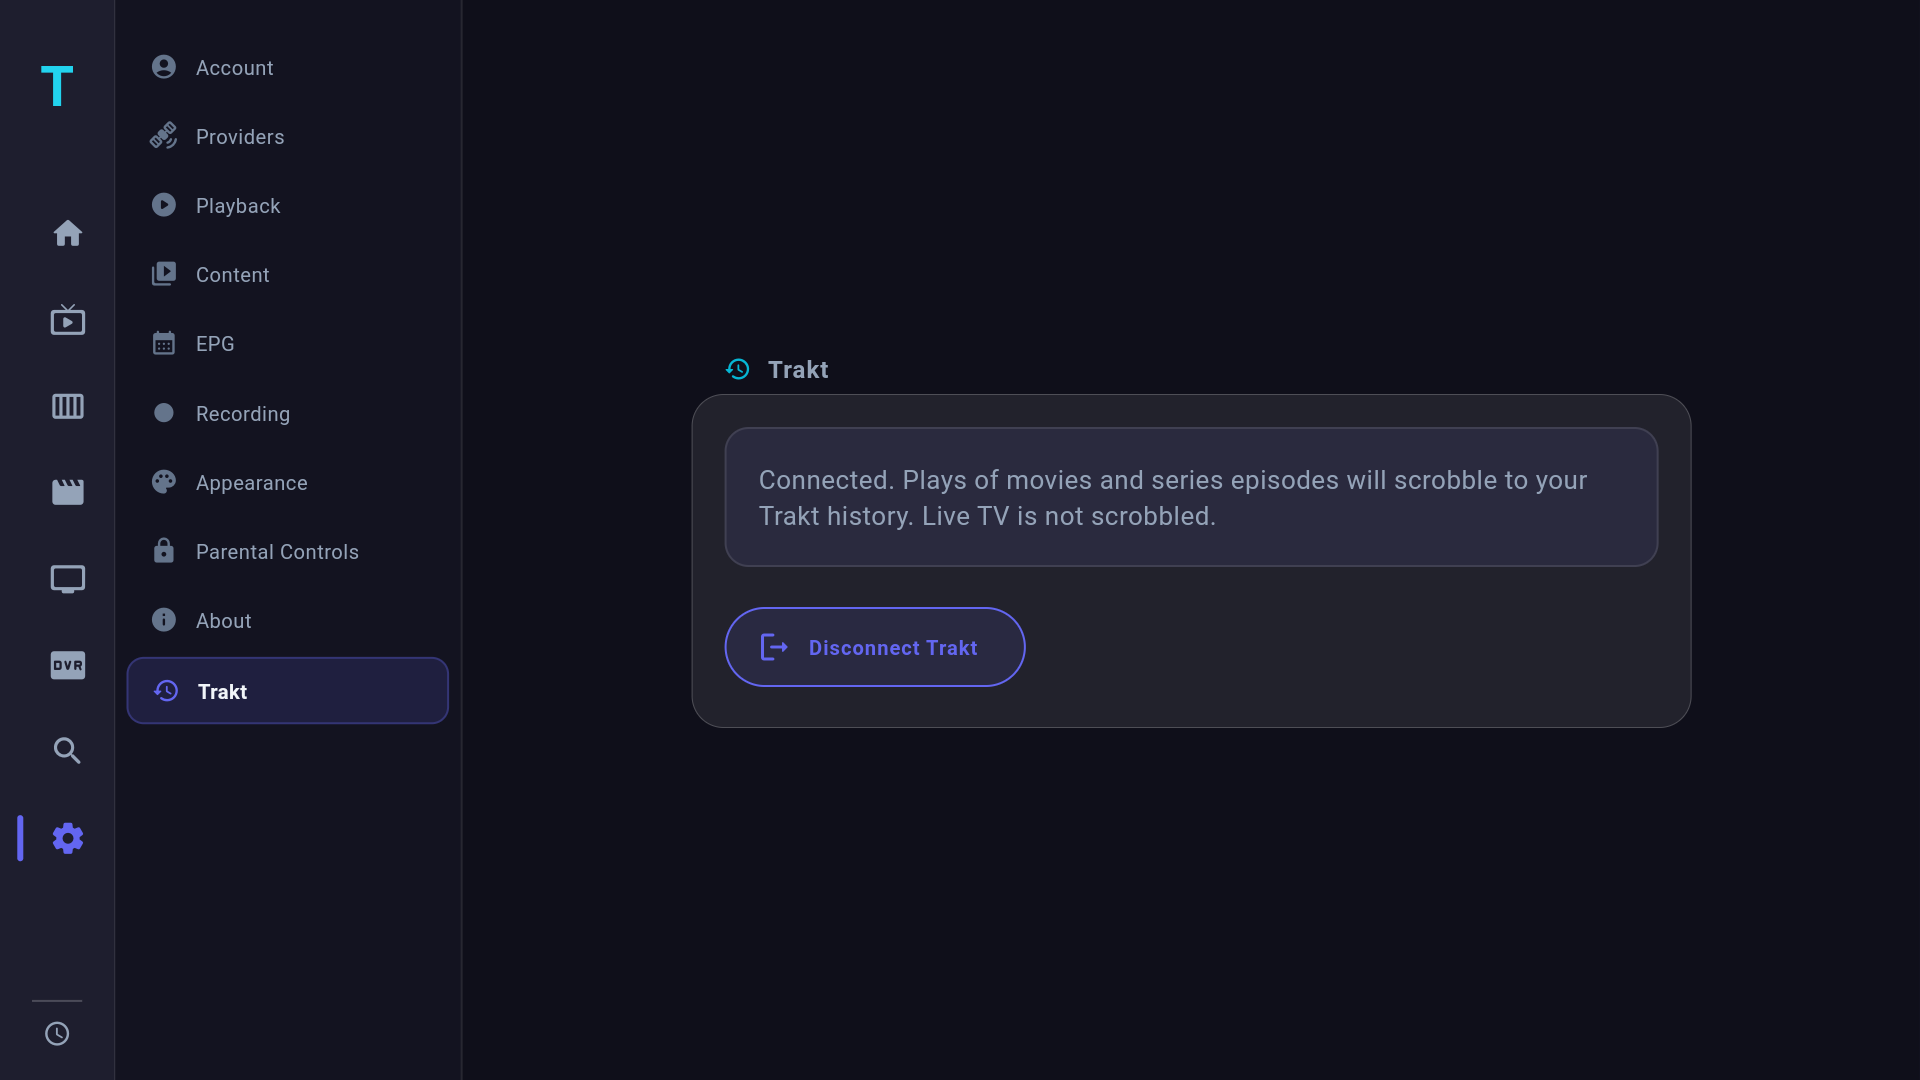The width and height of the screenshot is (1920, 1080).
Task: Click the About info icon
Action: (164, 620)
